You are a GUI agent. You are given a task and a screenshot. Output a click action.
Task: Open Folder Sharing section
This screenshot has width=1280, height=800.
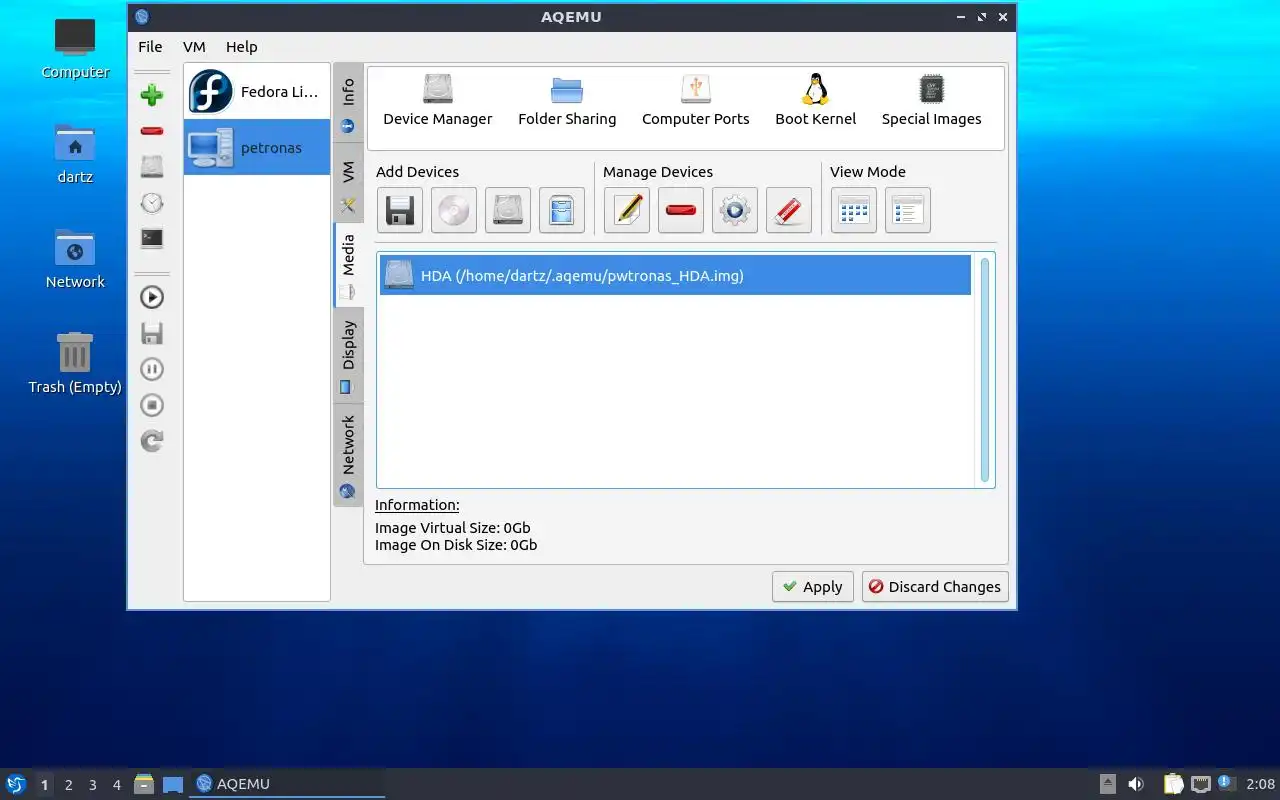pyautogui.click(x=567, y=101)
